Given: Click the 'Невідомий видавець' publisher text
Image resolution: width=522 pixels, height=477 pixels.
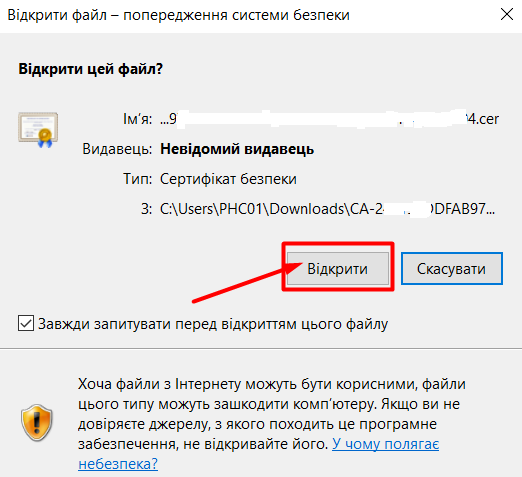Looking at the screenshot, I should click(237, 149).
